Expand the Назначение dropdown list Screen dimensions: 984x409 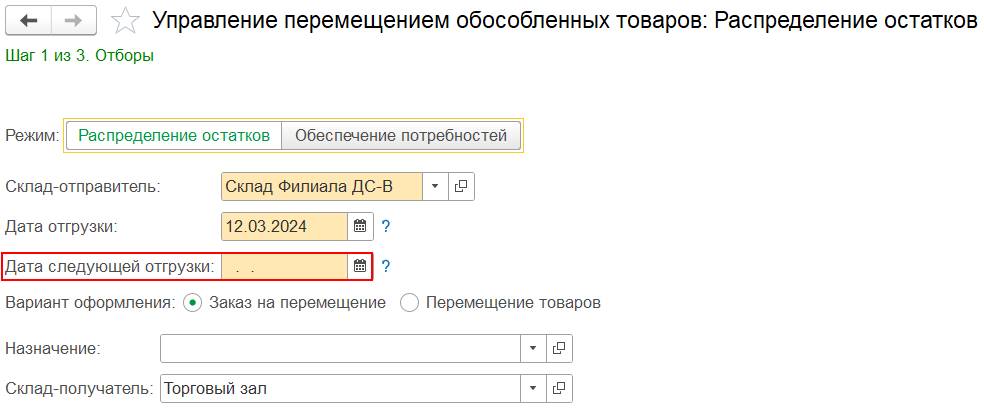533,348
